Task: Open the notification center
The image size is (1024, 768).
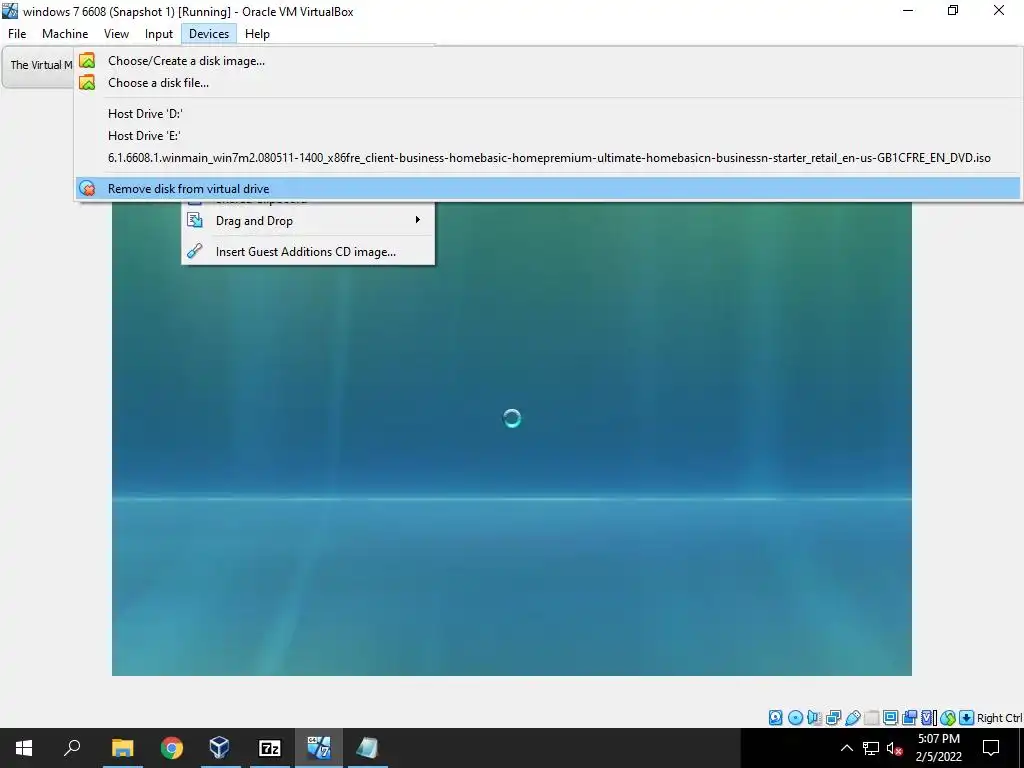Action: (991, 748)
